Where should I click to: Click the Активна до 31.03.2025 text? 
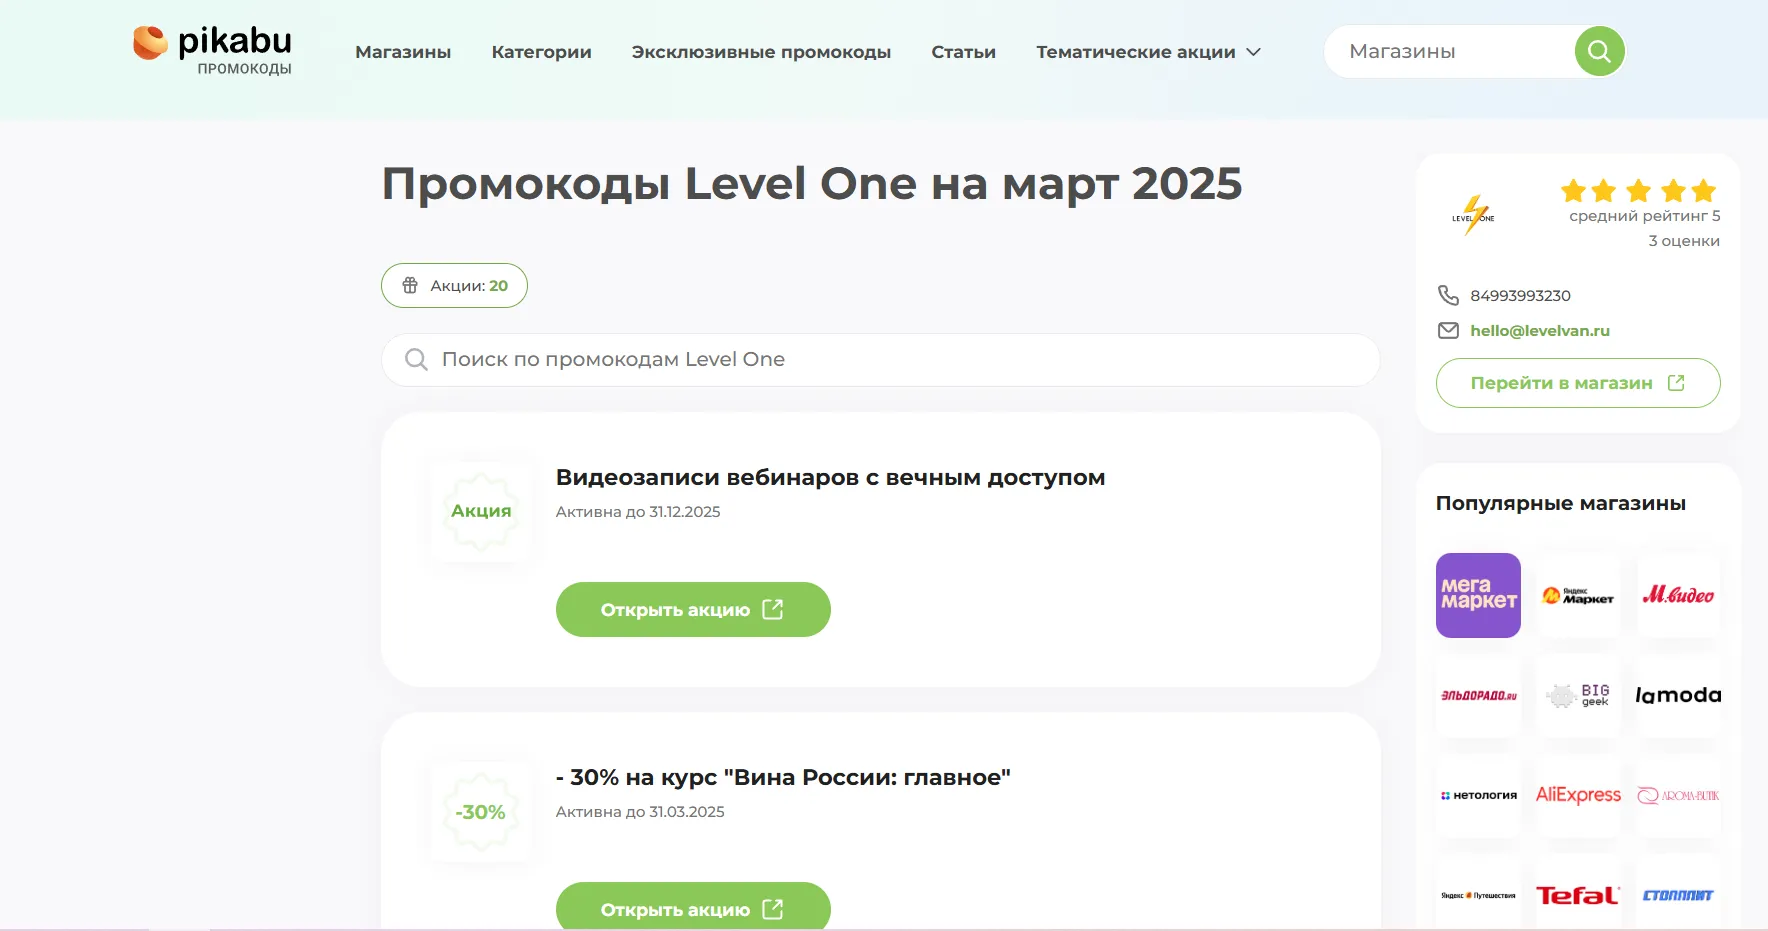pos(640,812)
